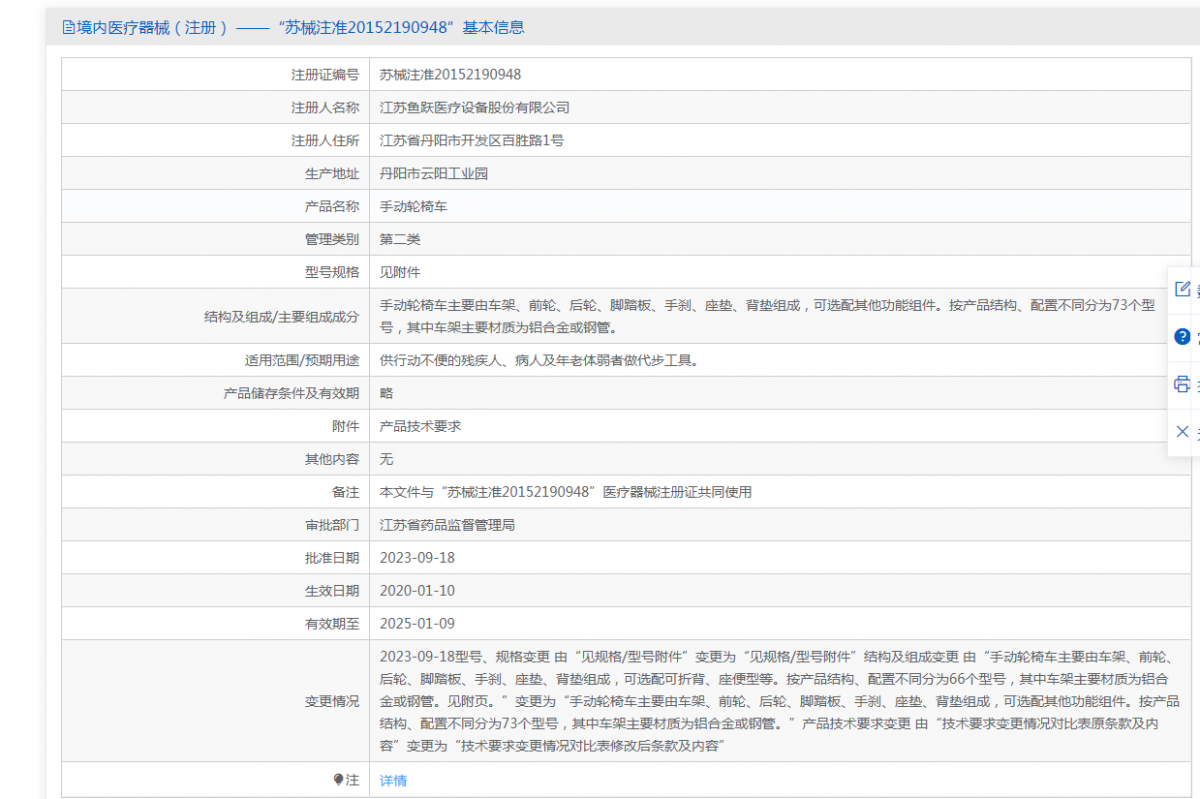Click the 其他内容 row label
1200x799 pixels.
tap(332, 459)
